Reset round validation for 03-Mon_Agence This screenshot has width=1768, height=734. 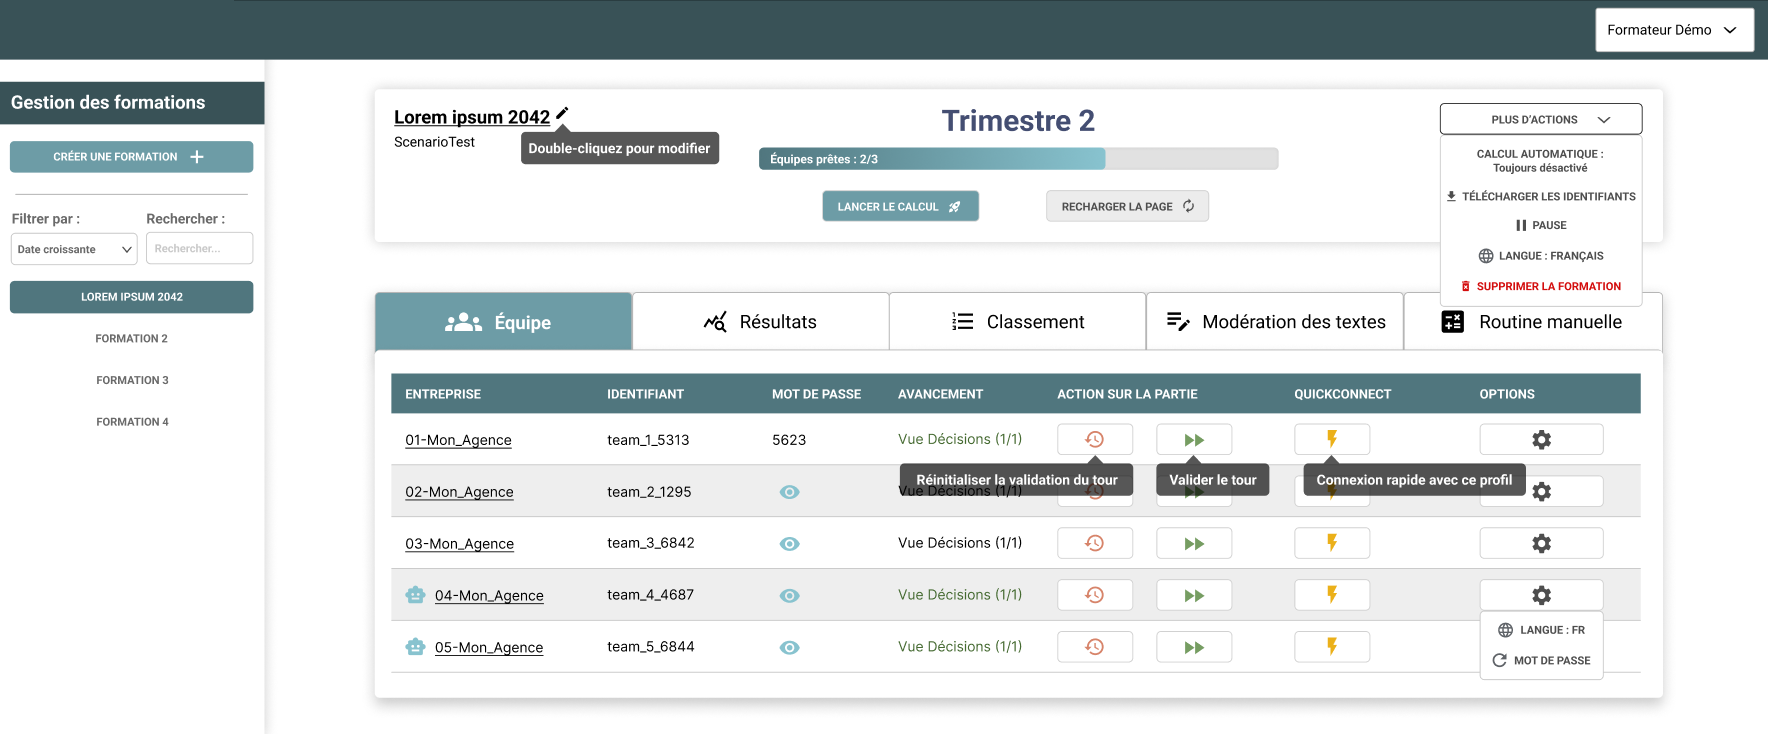[1095, 543]
